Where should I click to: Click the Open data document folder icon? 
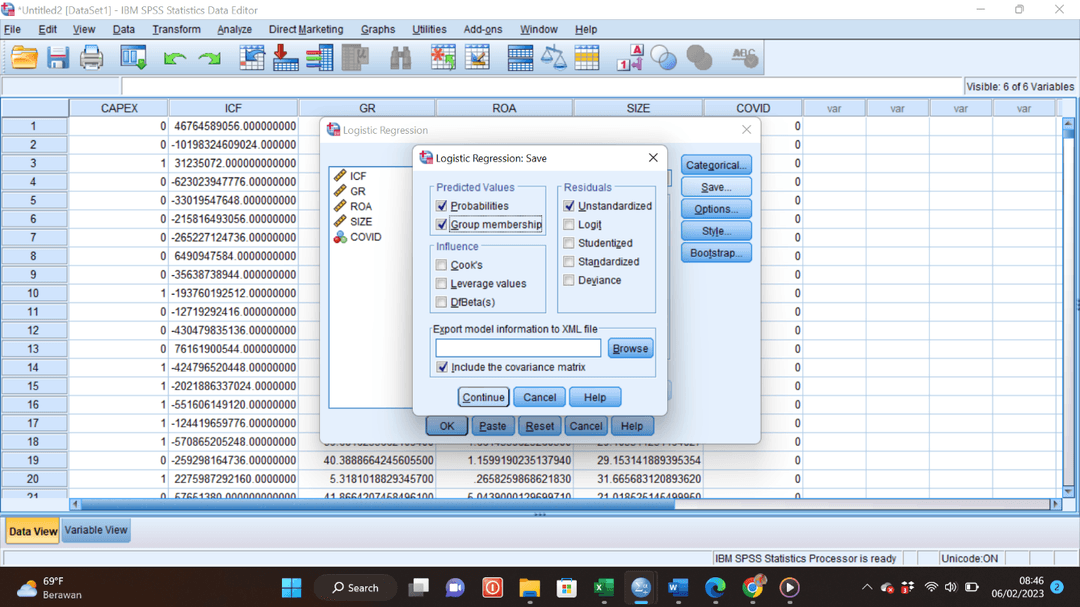(24, 58)
